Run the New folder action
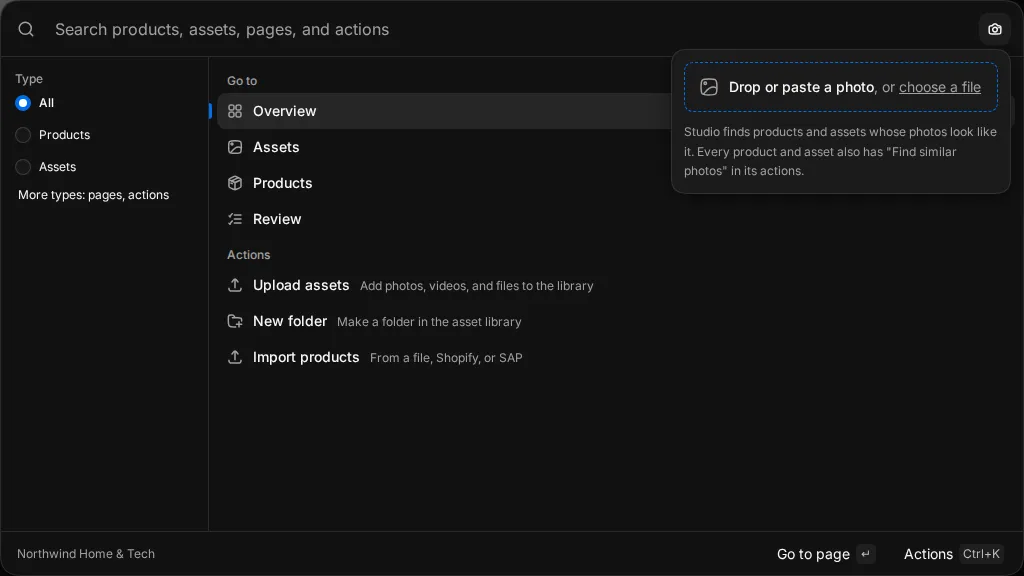Image resolution: width=1024 pixels, height=576 pixels. [x=614, y=321]
